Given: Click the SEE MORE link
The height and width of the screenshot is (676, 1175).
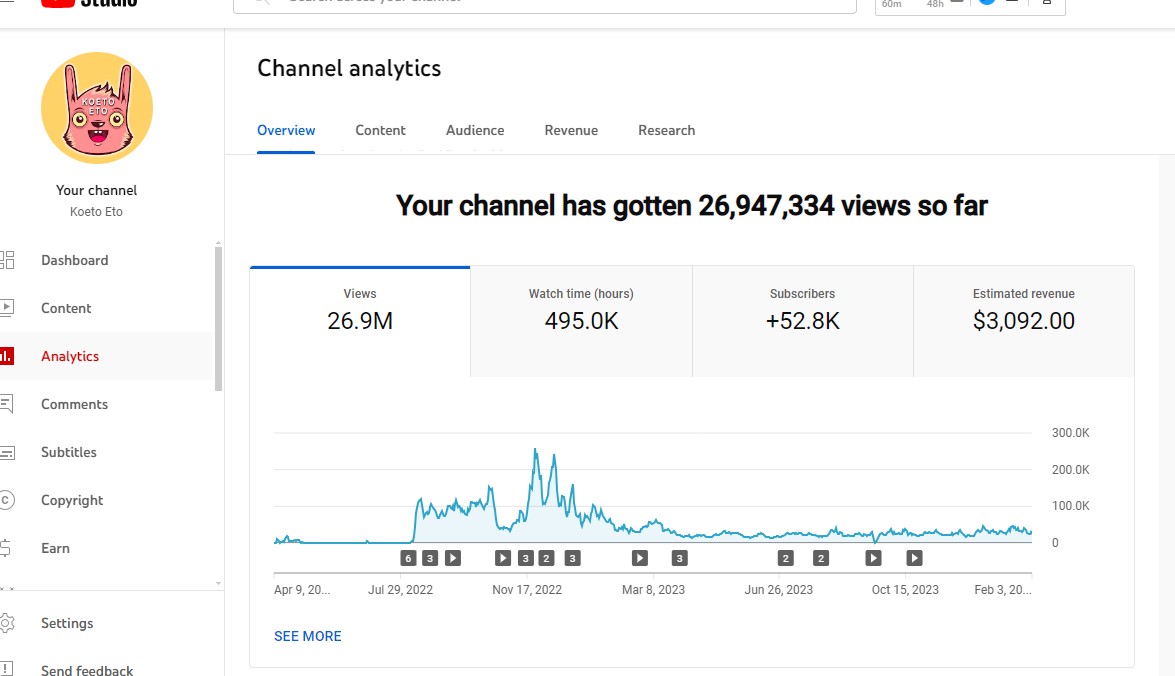Looking at the screenshot, I should tap(308, 636).
